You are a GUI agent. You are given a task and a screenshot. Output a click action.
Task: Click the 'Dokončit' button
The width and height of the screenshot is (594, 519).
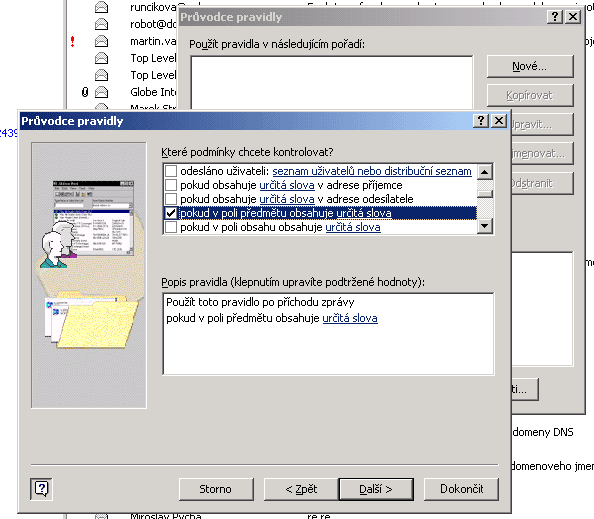tap(461, 489)
